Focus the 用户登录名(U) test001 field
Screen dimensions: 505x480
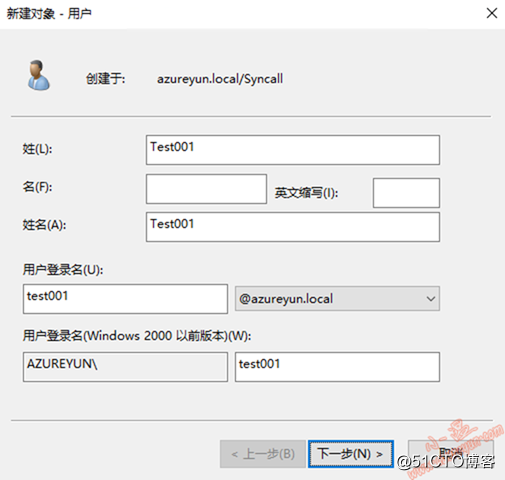[125, 299]
